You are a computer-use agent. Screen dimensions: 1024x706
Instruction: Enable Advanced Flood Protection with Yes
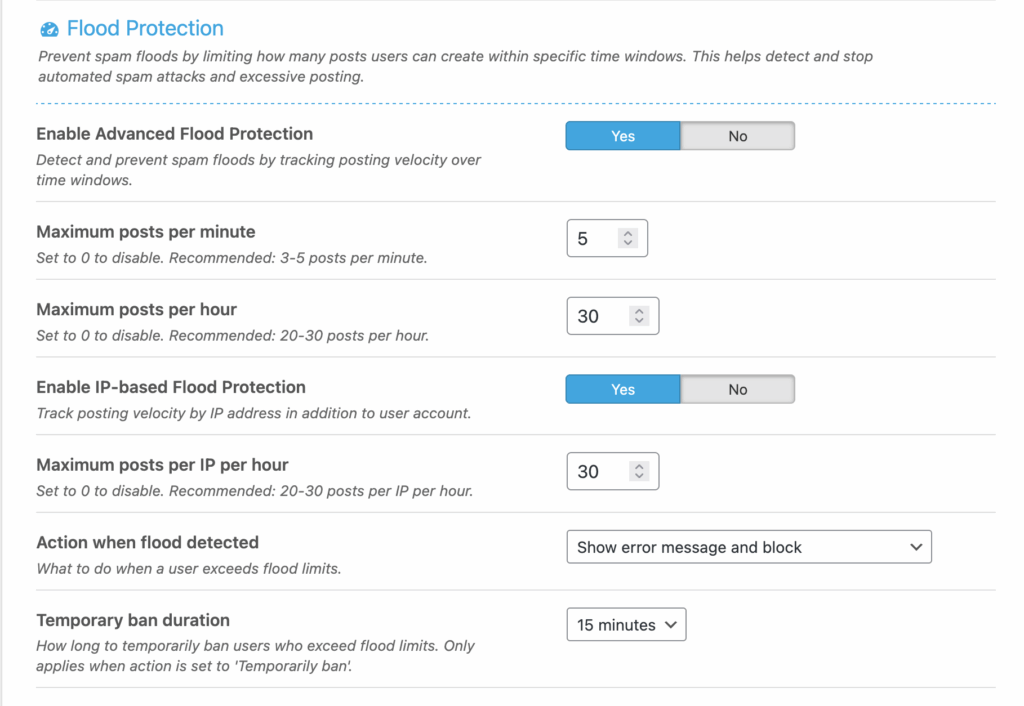click(623, 136)
